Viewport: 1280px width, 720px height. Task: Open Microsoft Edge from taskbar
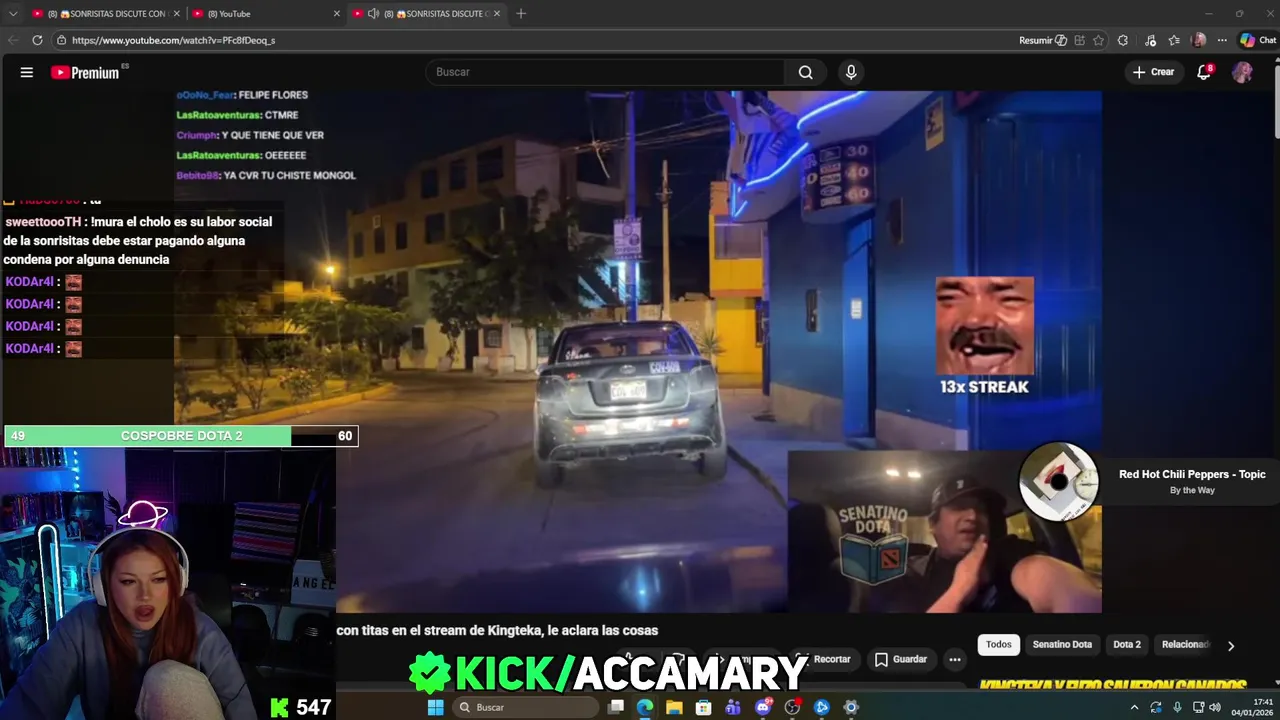coord(645,707)
